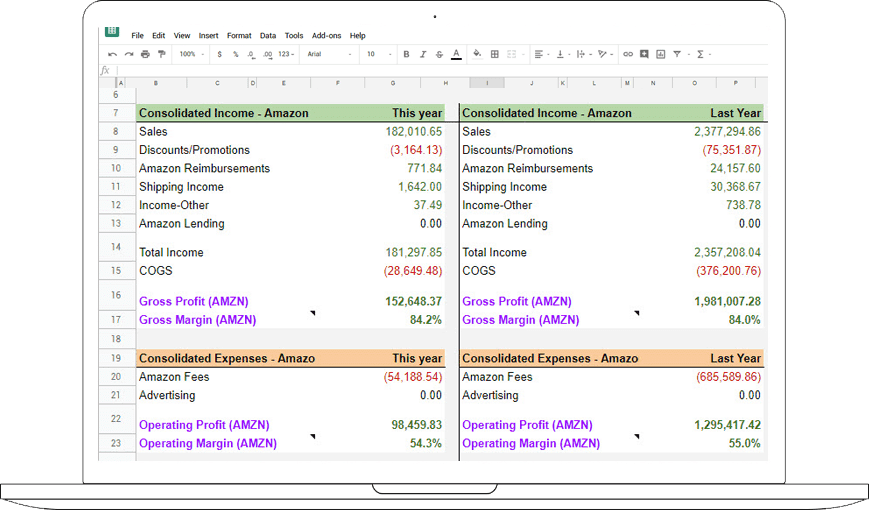Select row 19 header
The height and width of the screenshot is (510, 869).
(x=116, y=358)
